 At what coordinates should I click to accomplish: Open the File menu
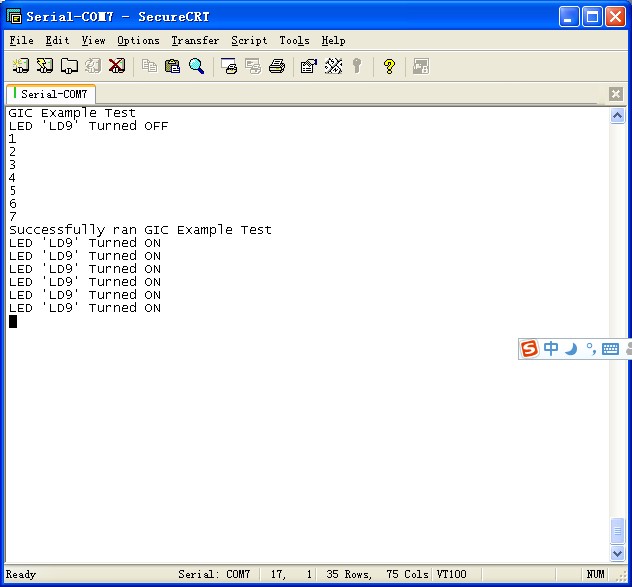point(21,41)
